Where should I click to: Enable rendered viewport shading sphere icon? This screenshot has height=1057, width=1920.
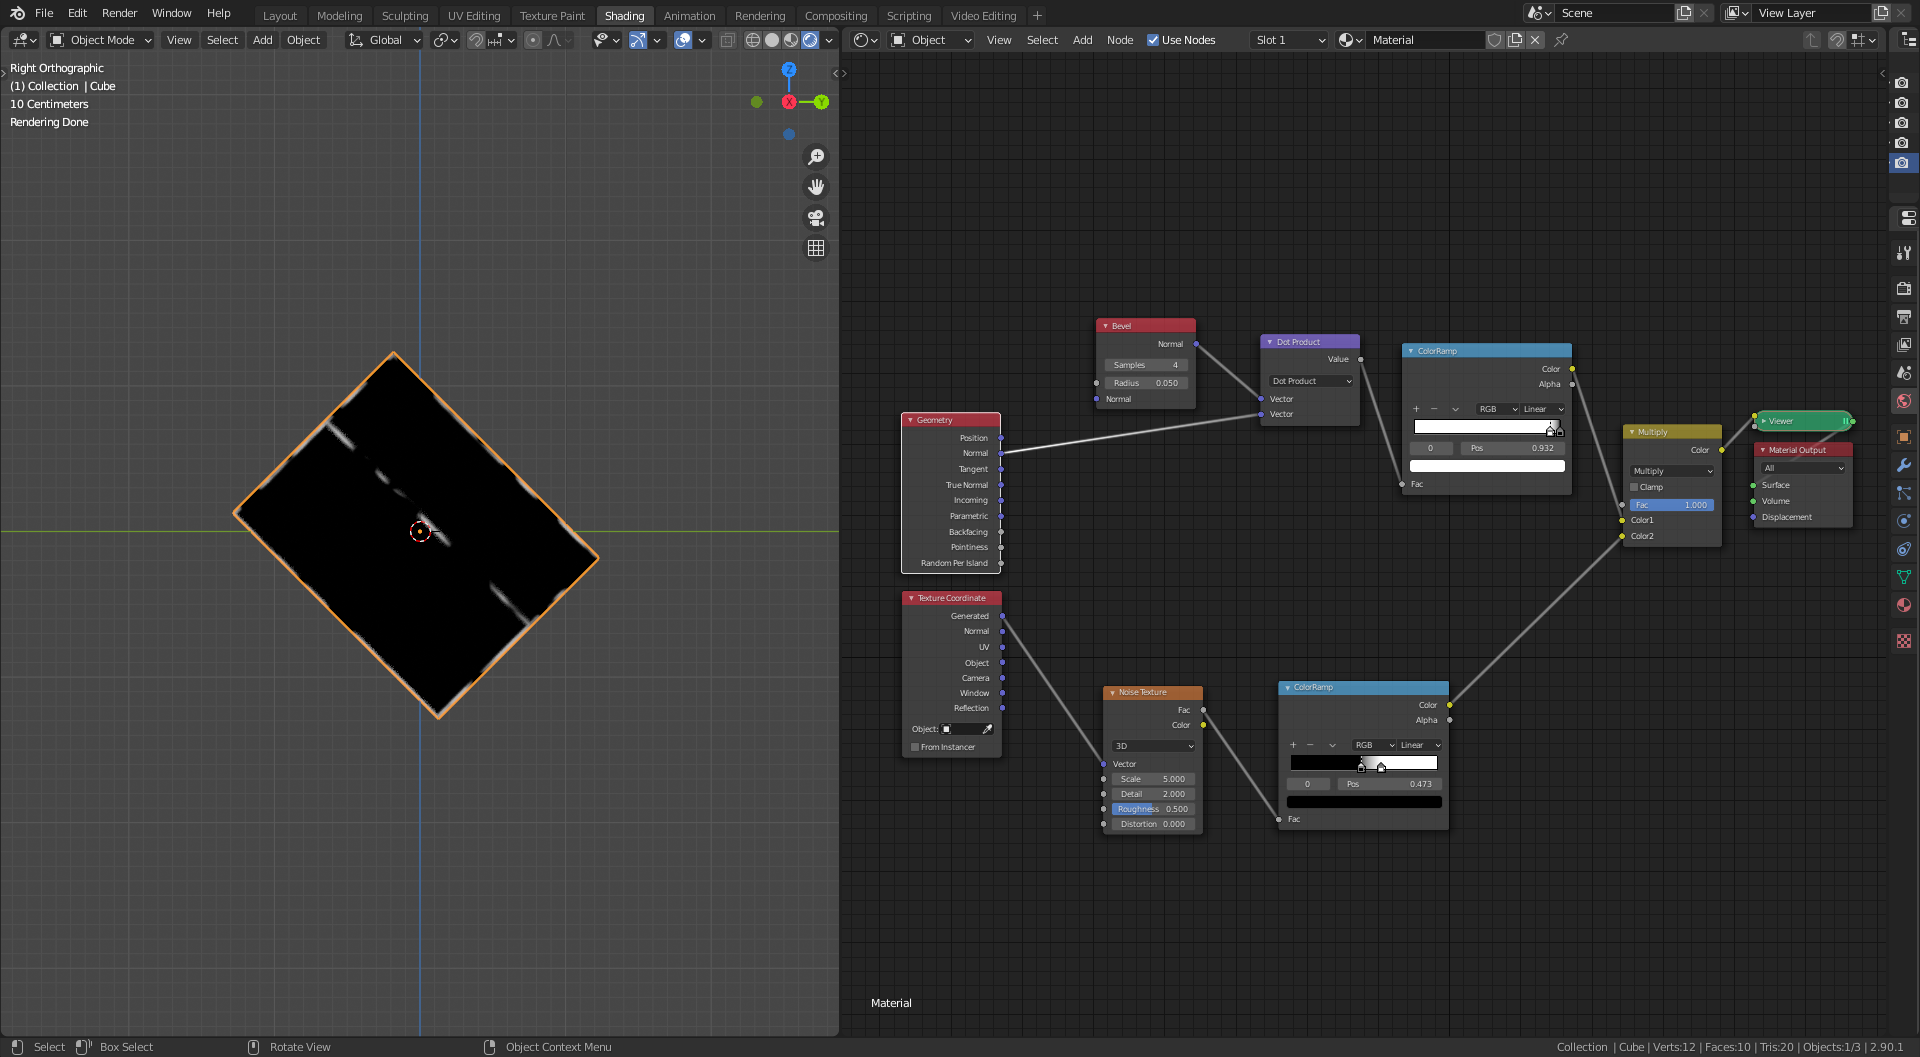tap(810, 40)
